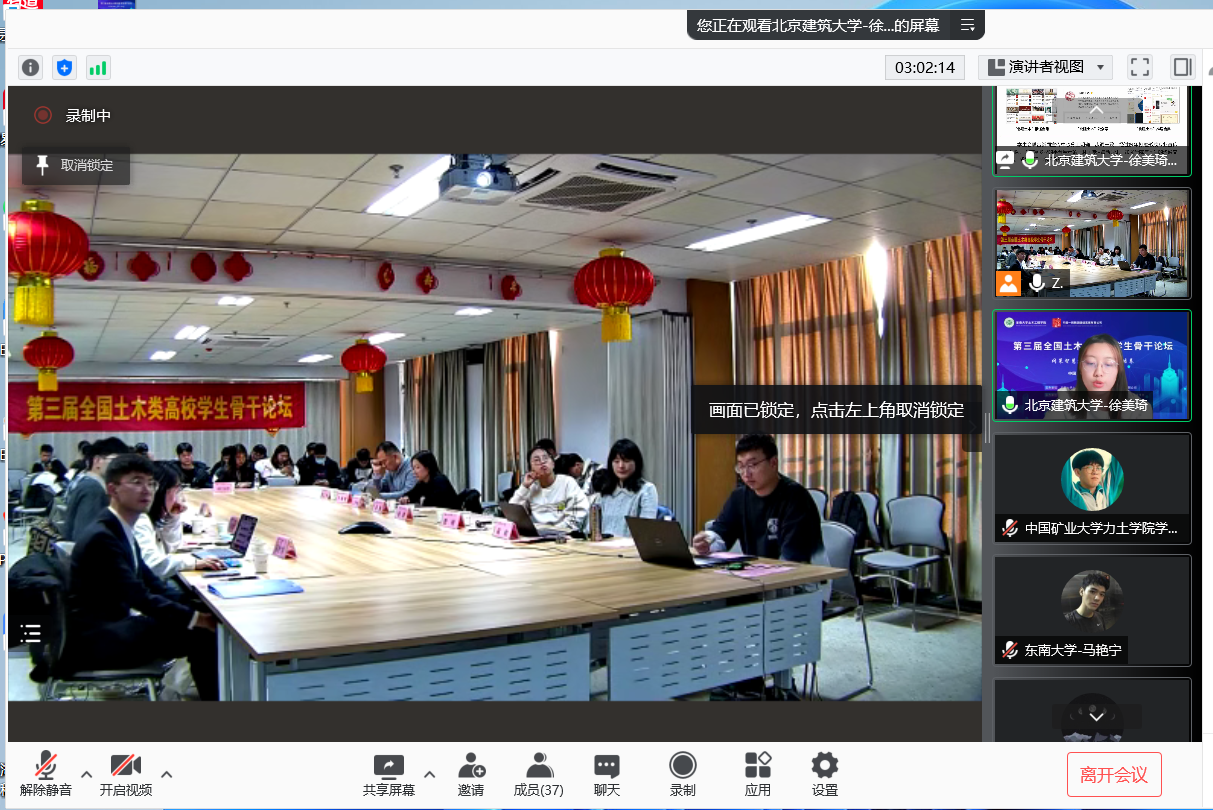Toggle the side panel layout icon
This screenshot has height=810, width=1213.
click(x=1183, y=67)
